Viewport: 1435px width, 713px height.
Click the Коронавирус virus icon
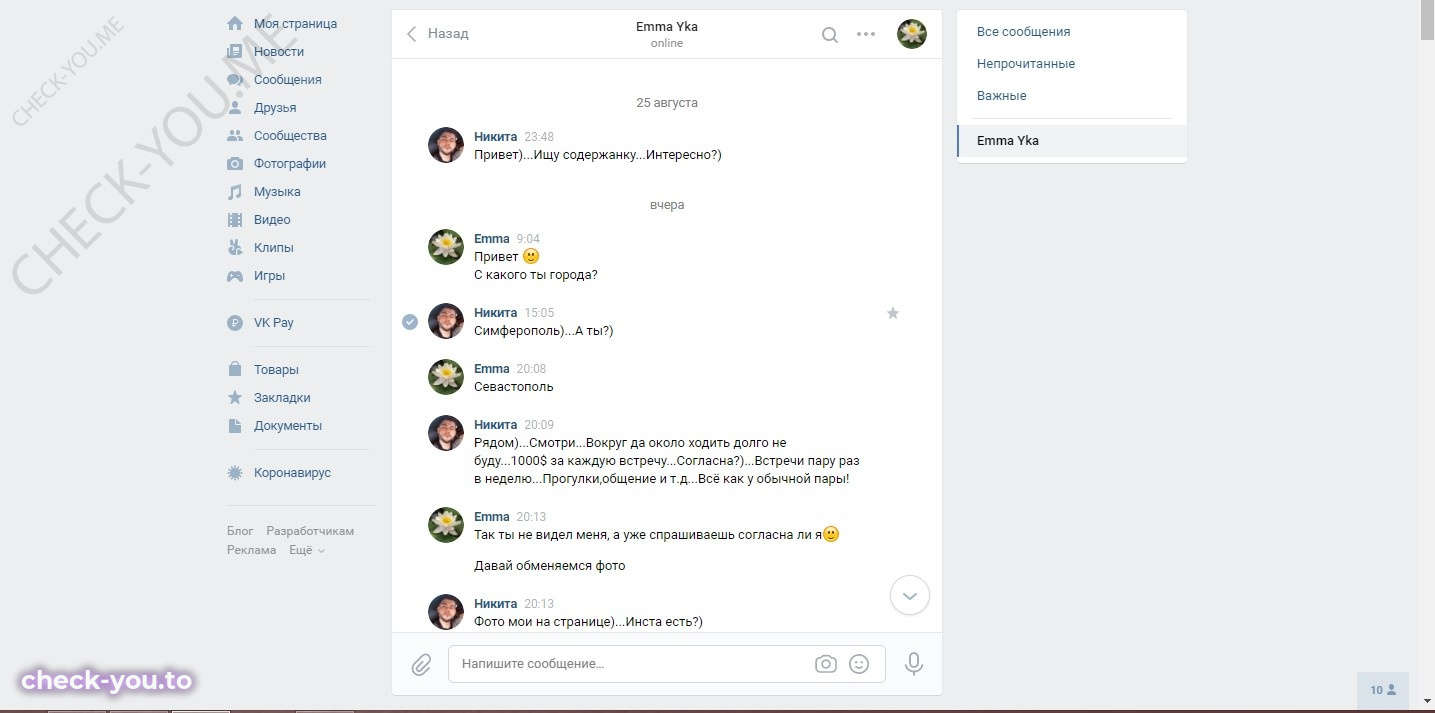[235, 472]
